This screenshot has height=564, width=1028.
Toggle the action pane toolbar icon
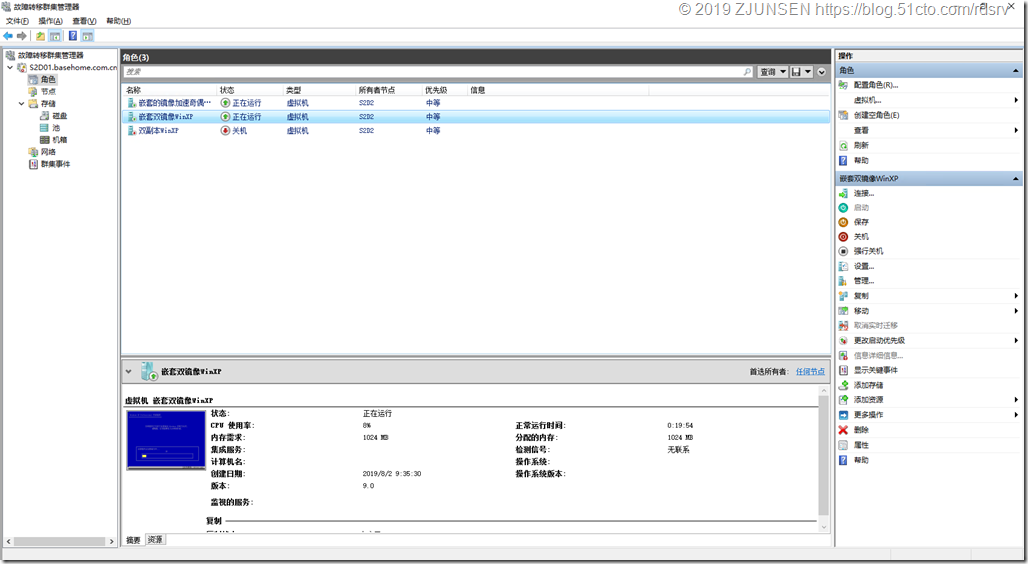[88, 36]
